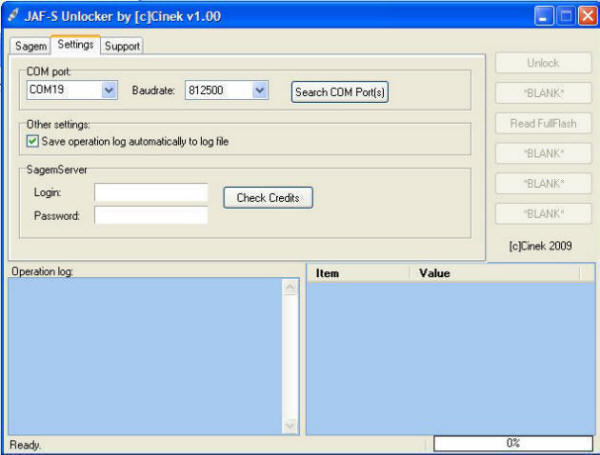The height and width of the screenshot is (455, 600).
Task: Click the Check Credits button
Action: [268, 197]
